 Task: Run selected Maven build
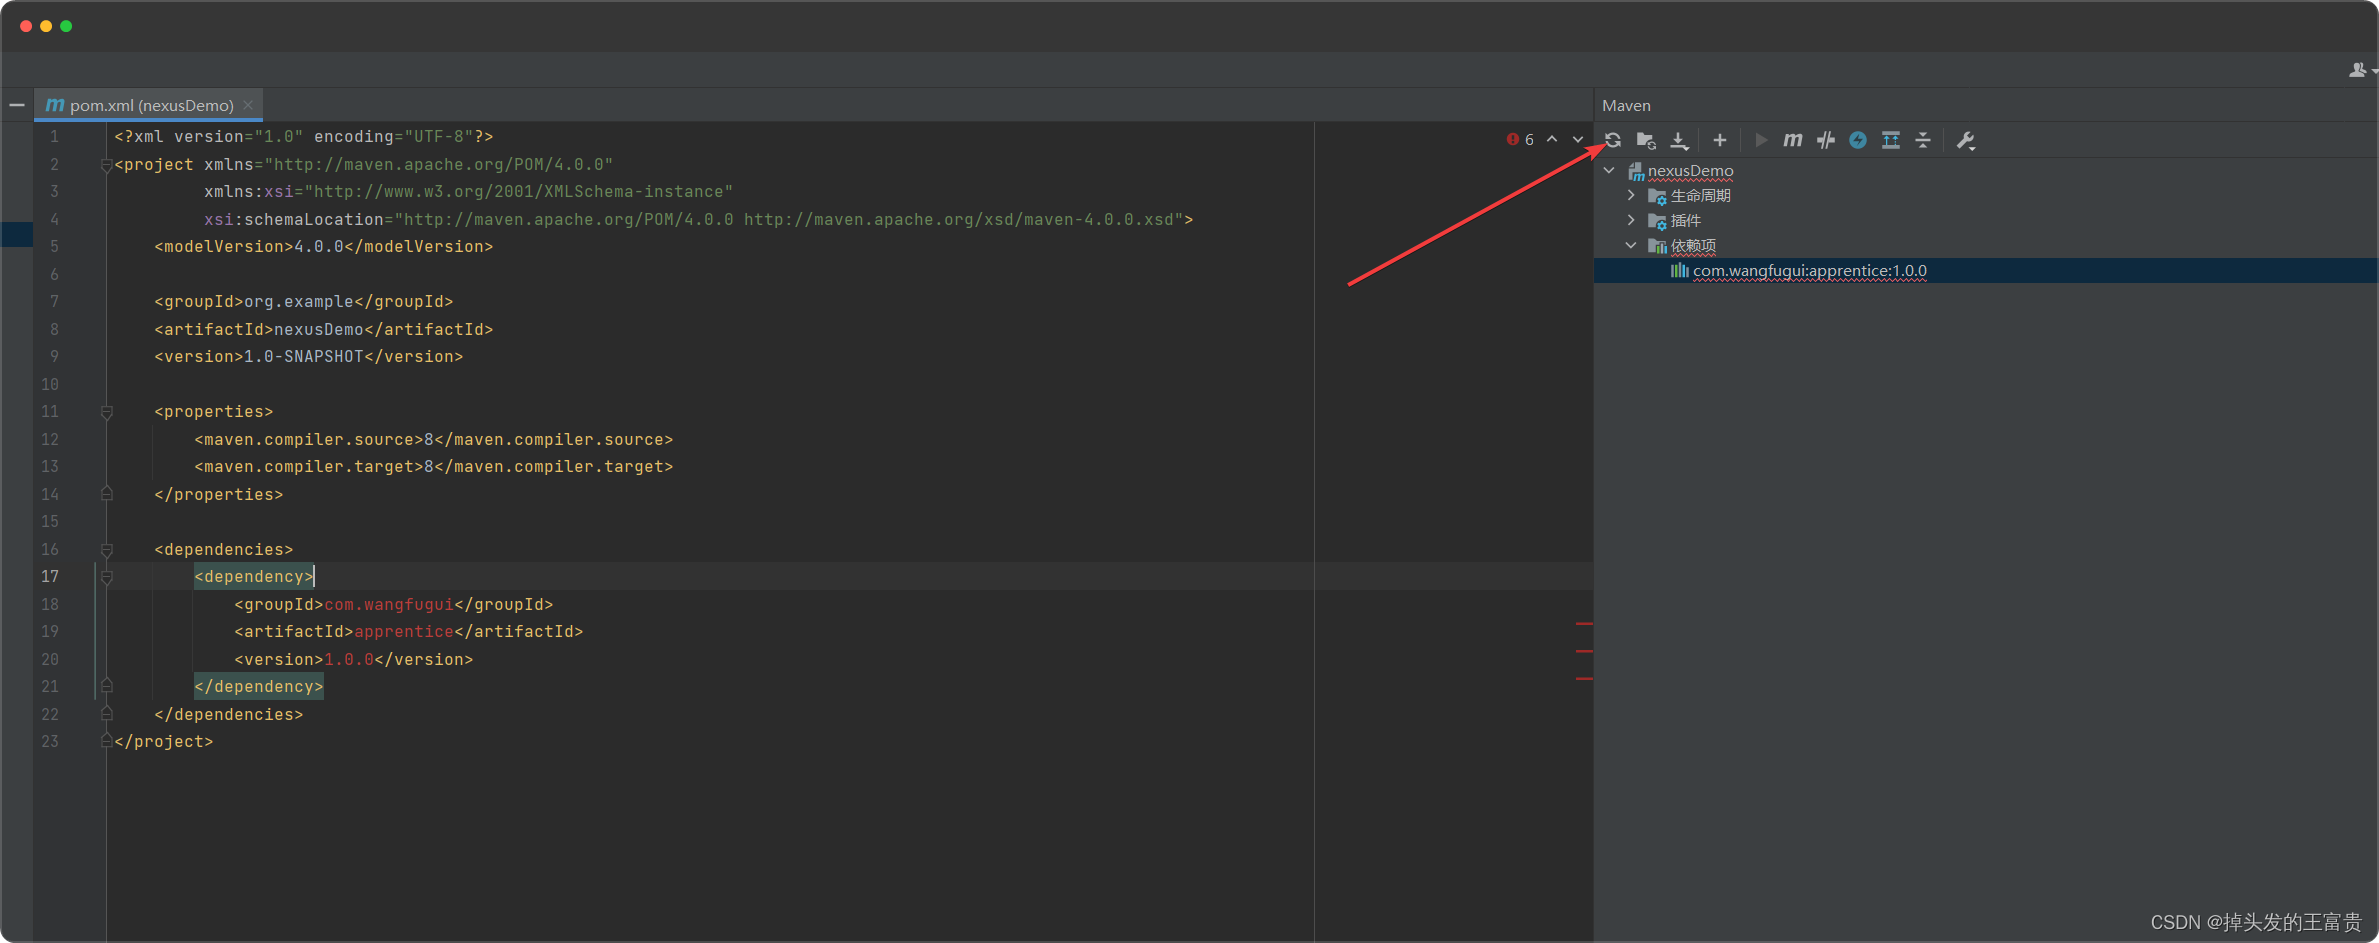coord(1761,140)
